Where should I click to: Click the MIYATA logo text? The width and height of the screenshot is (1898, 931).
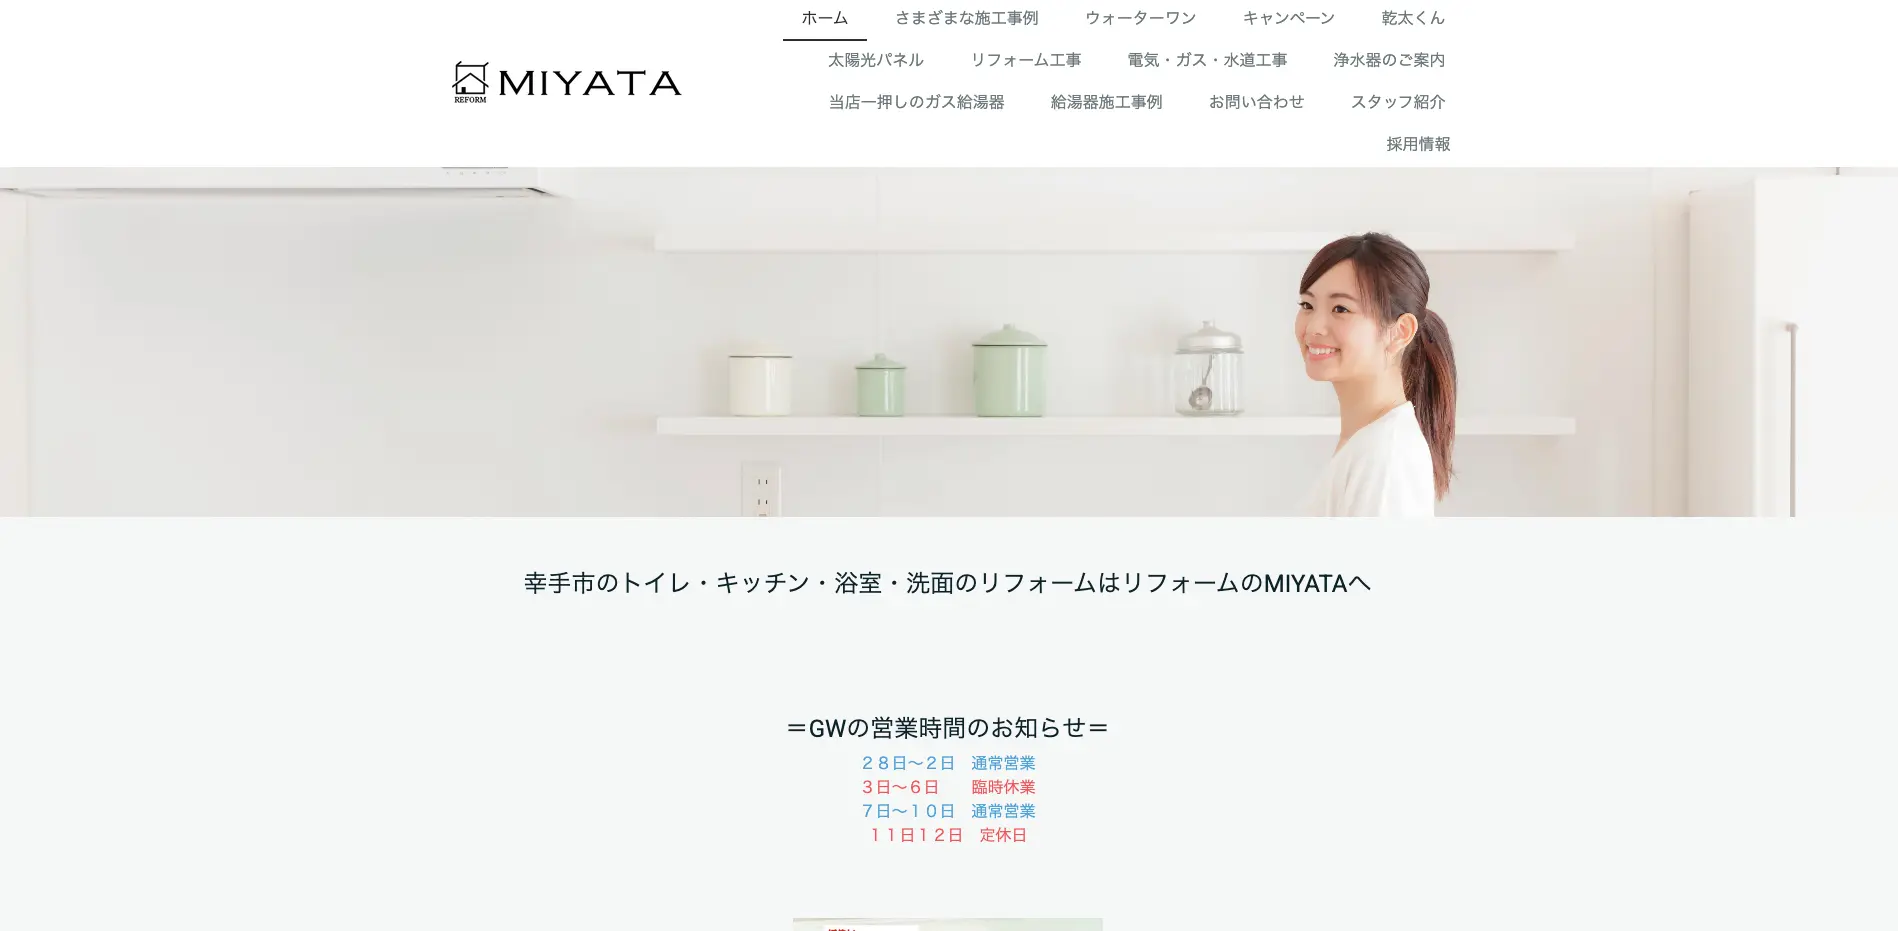tap(590, 83)
